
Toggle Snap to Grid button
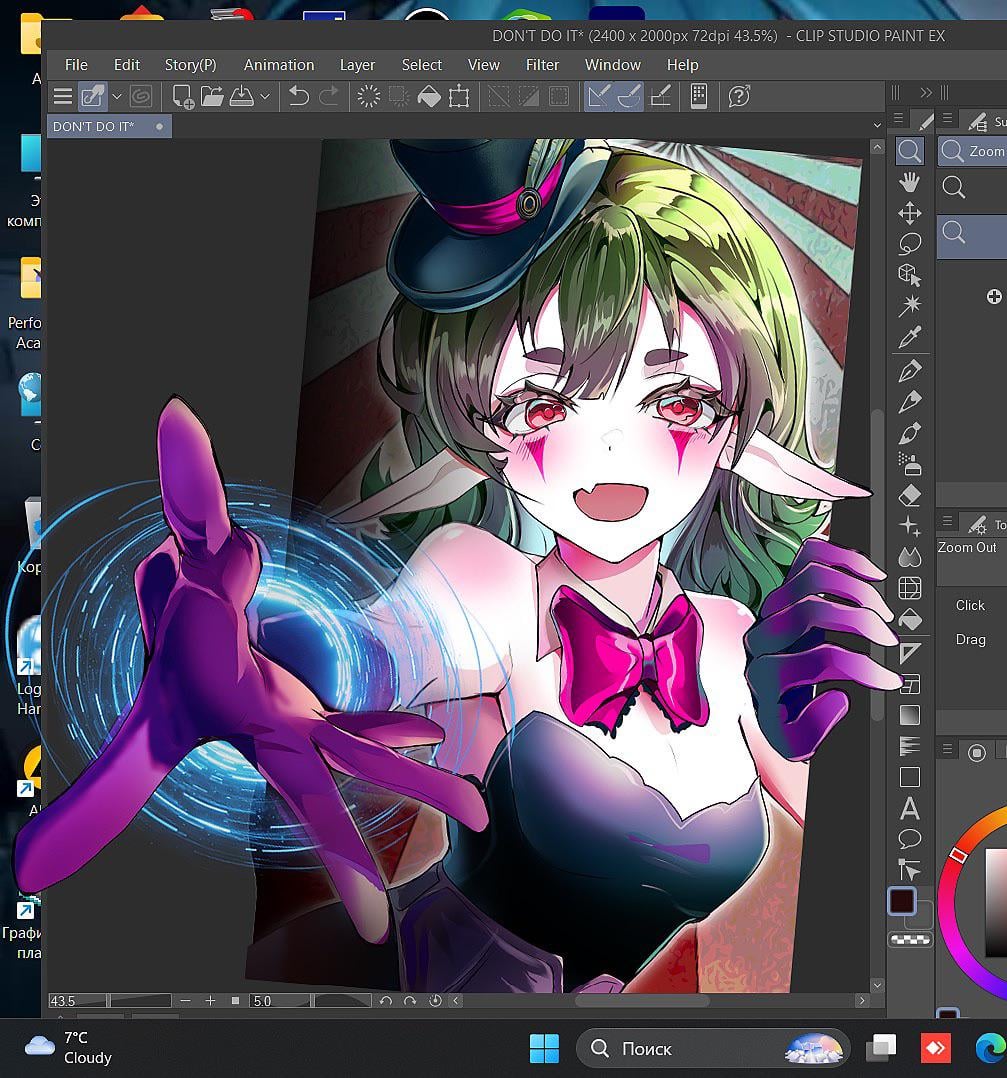pos(660,96)
